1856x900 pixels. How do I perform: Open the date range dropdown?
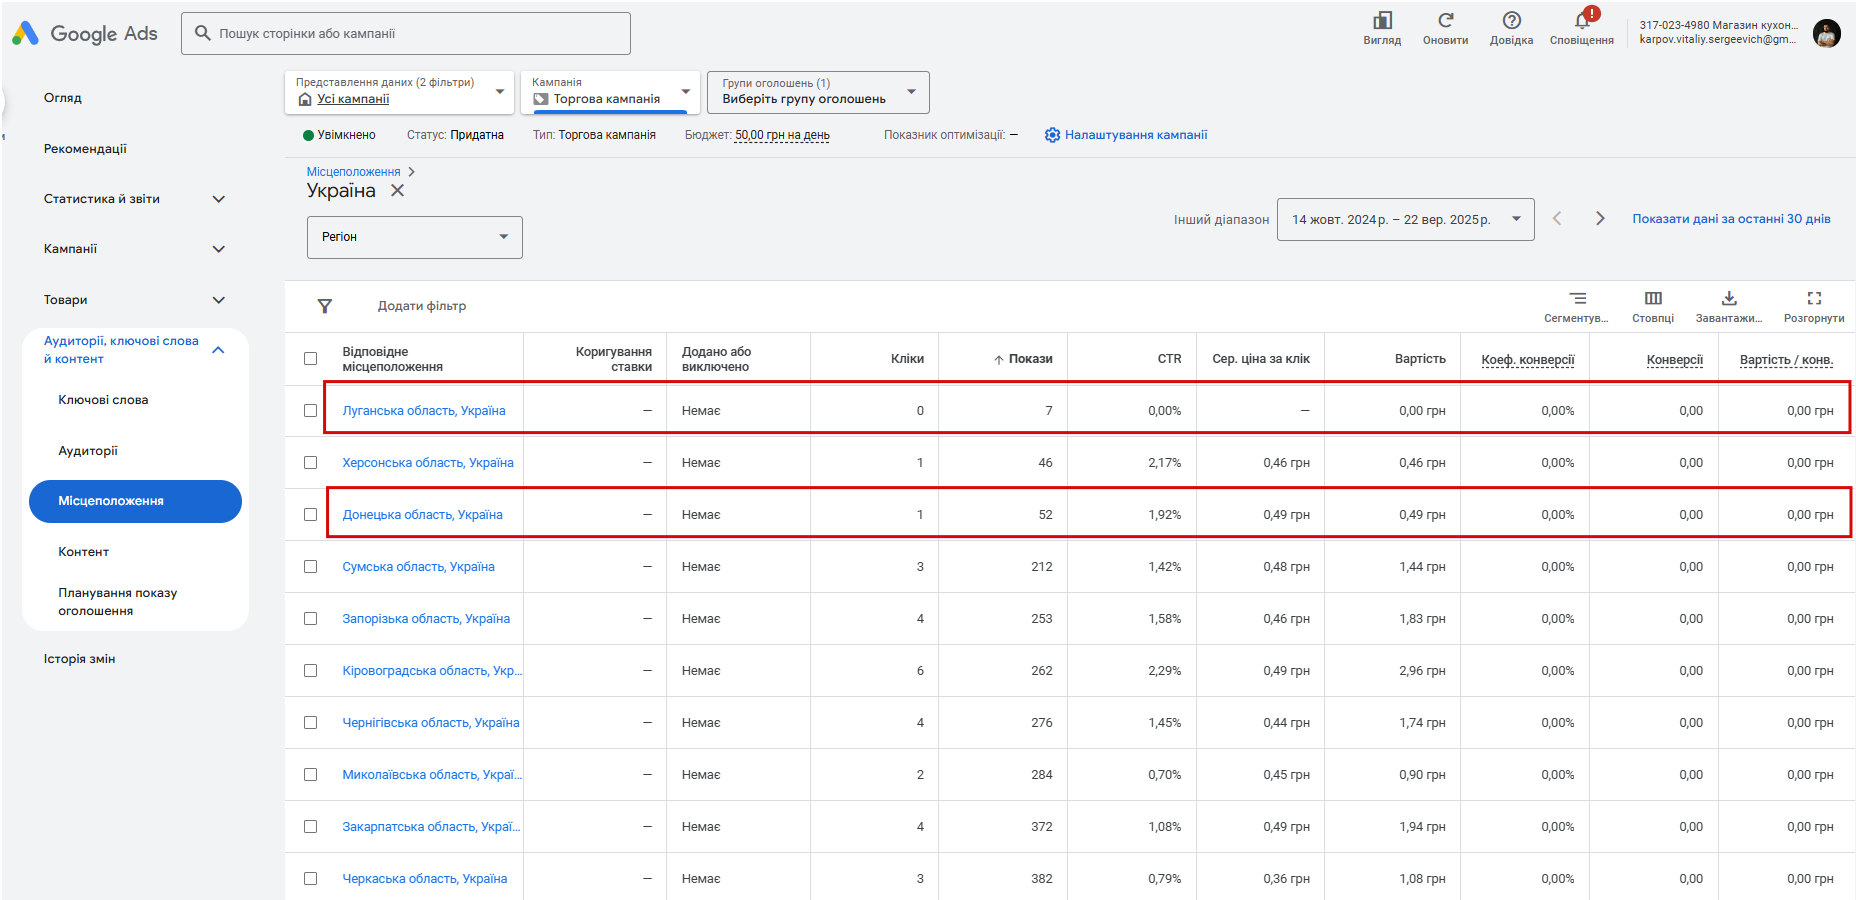click(1405, 220)
